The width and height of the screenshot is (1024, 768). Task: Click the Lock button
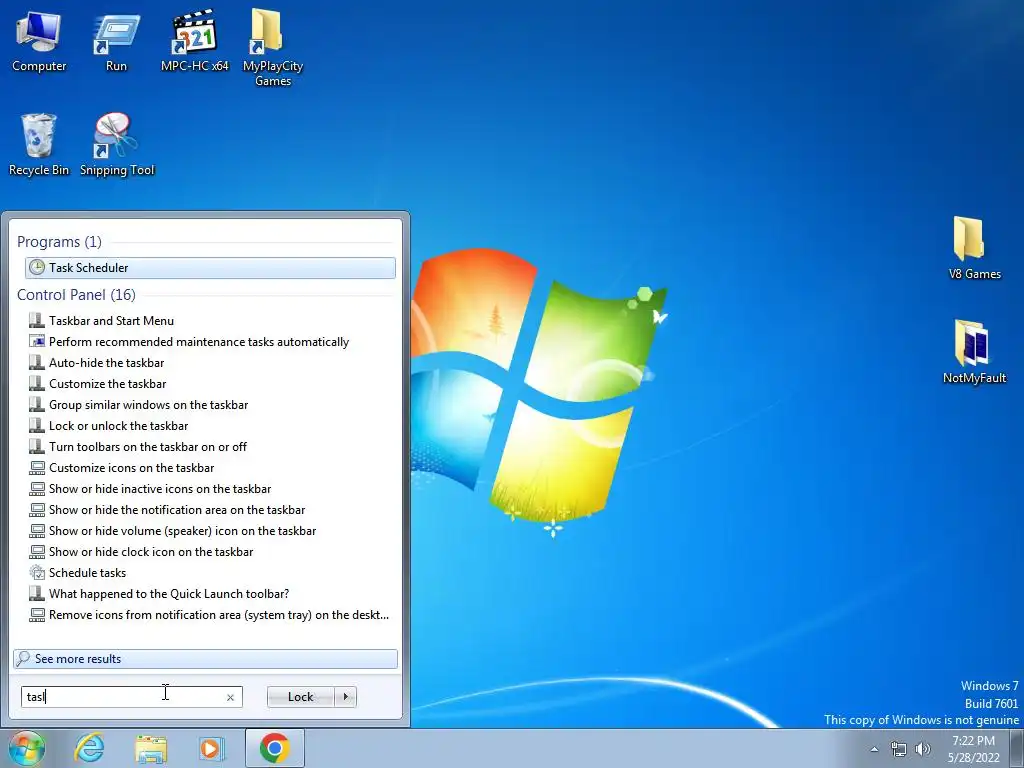pyautogui.click(x=300, y=697)
